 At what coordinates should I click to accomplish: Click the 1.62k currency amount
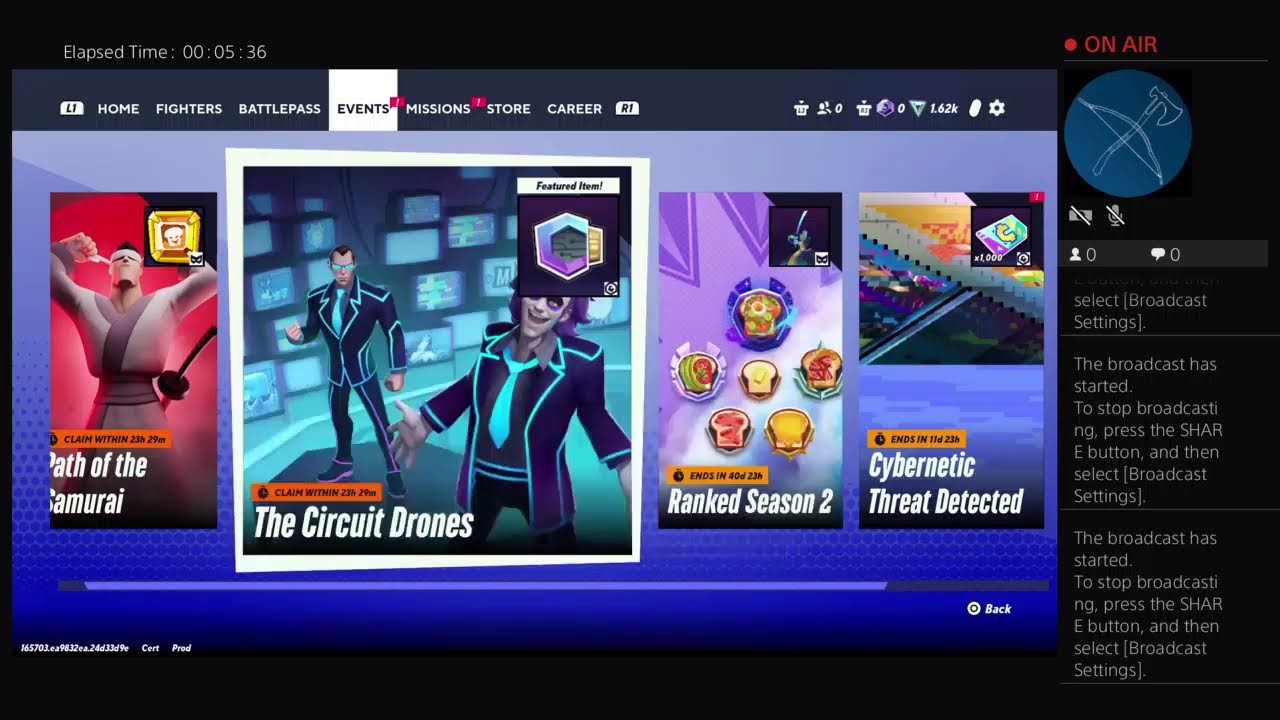click(x=943, y=108)
